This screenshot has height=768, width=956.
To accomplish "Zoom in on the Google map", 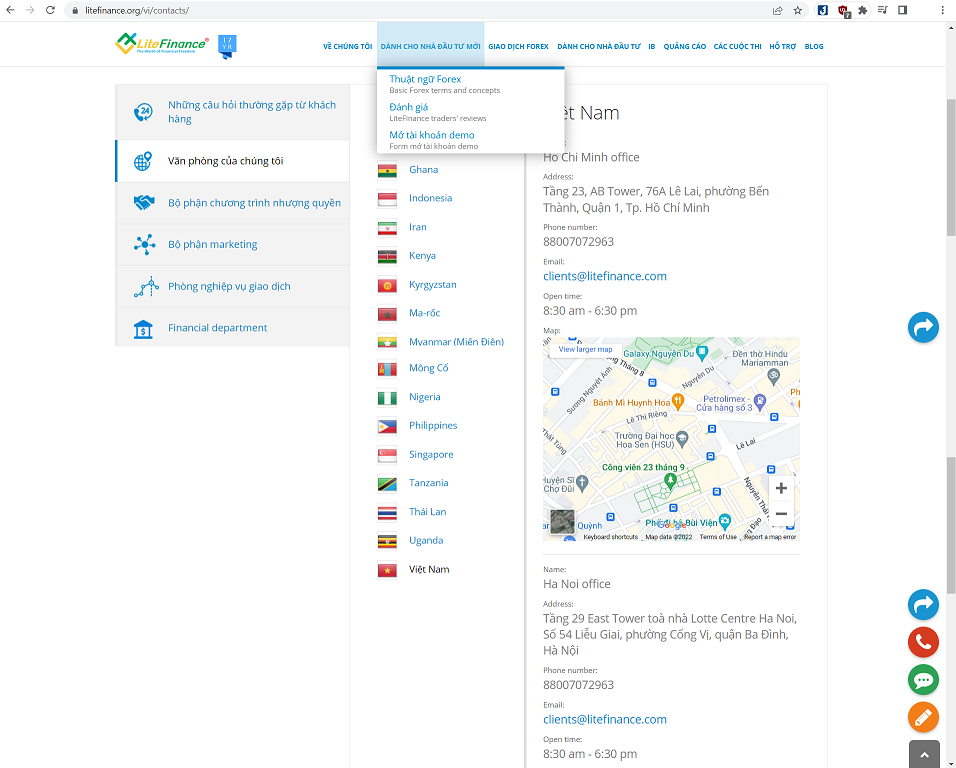I will [x=781, y=488].
